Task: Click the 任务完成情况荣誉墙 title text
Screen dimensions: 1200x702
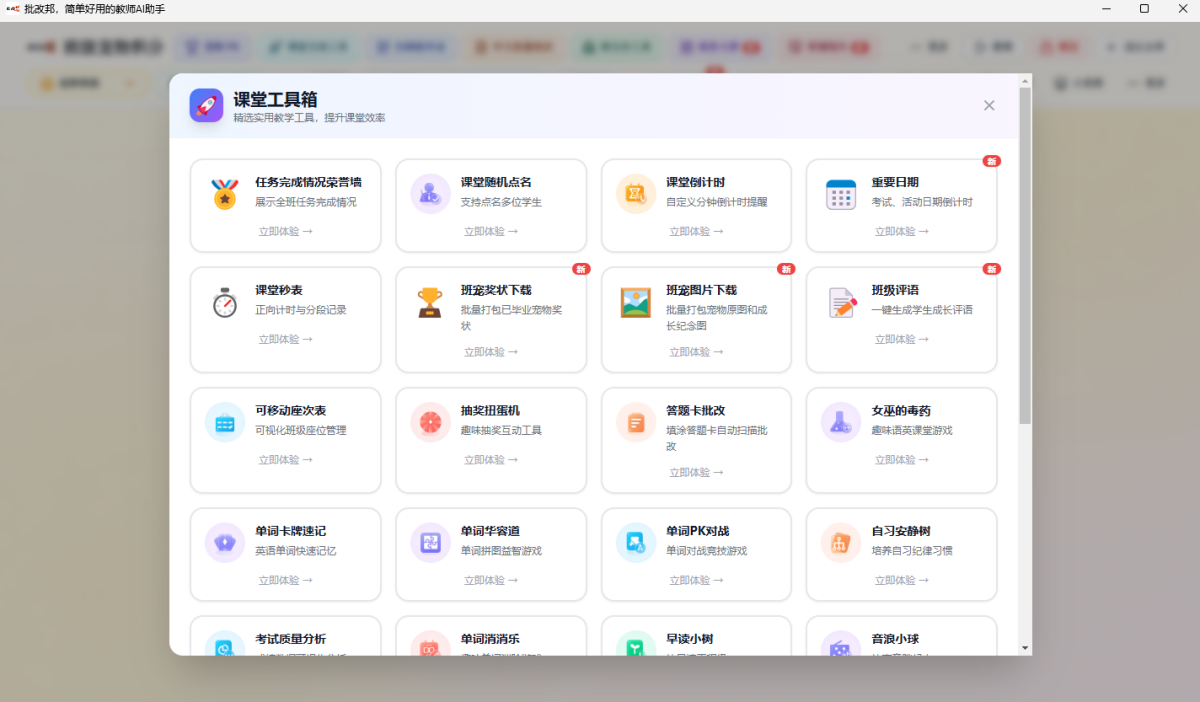Action: (x=308, y=182)
